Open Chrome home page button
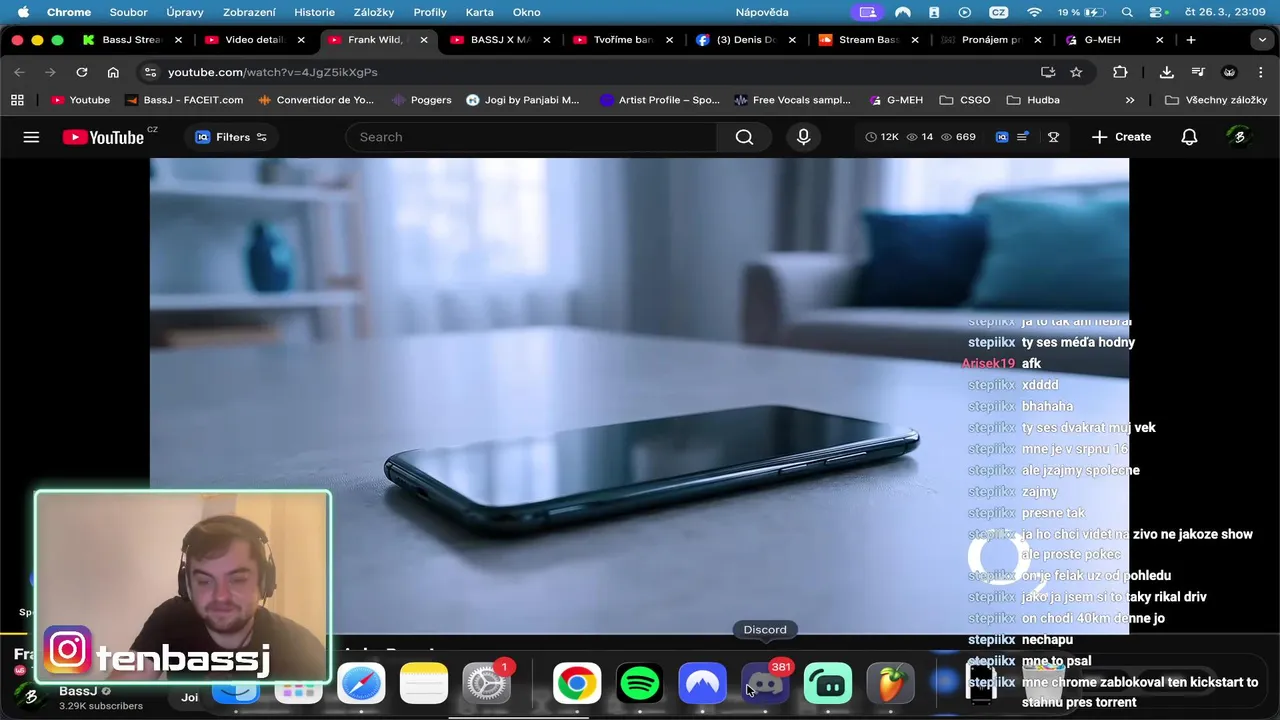 (x=113, y=72)
